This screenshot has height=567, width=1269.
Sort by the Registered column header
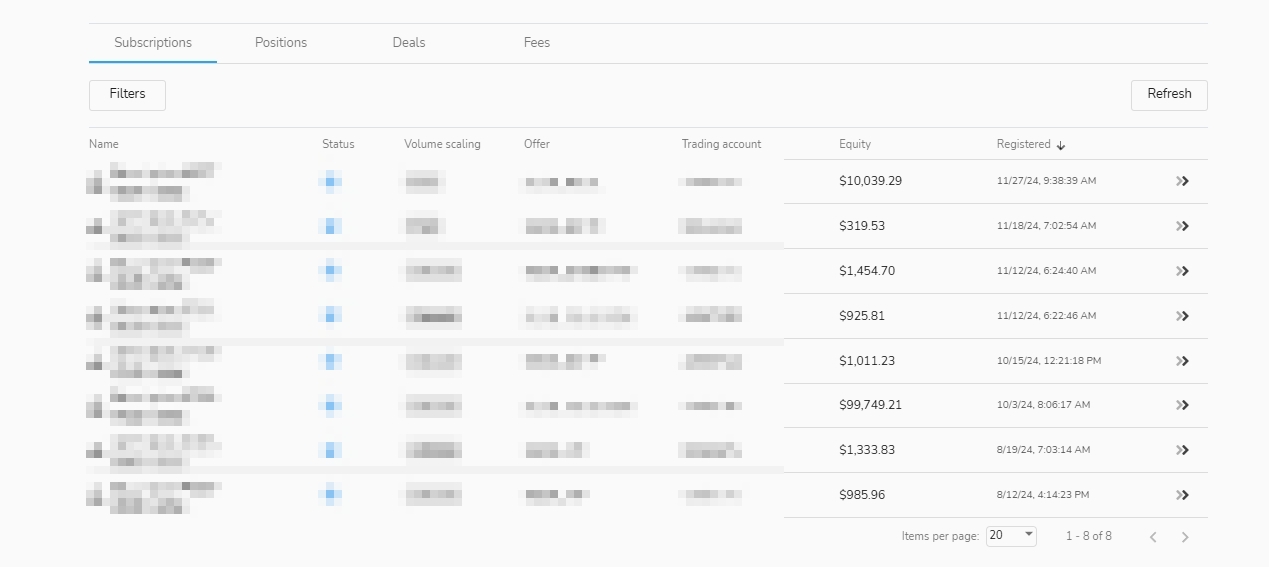click(x=1023, y=144)
